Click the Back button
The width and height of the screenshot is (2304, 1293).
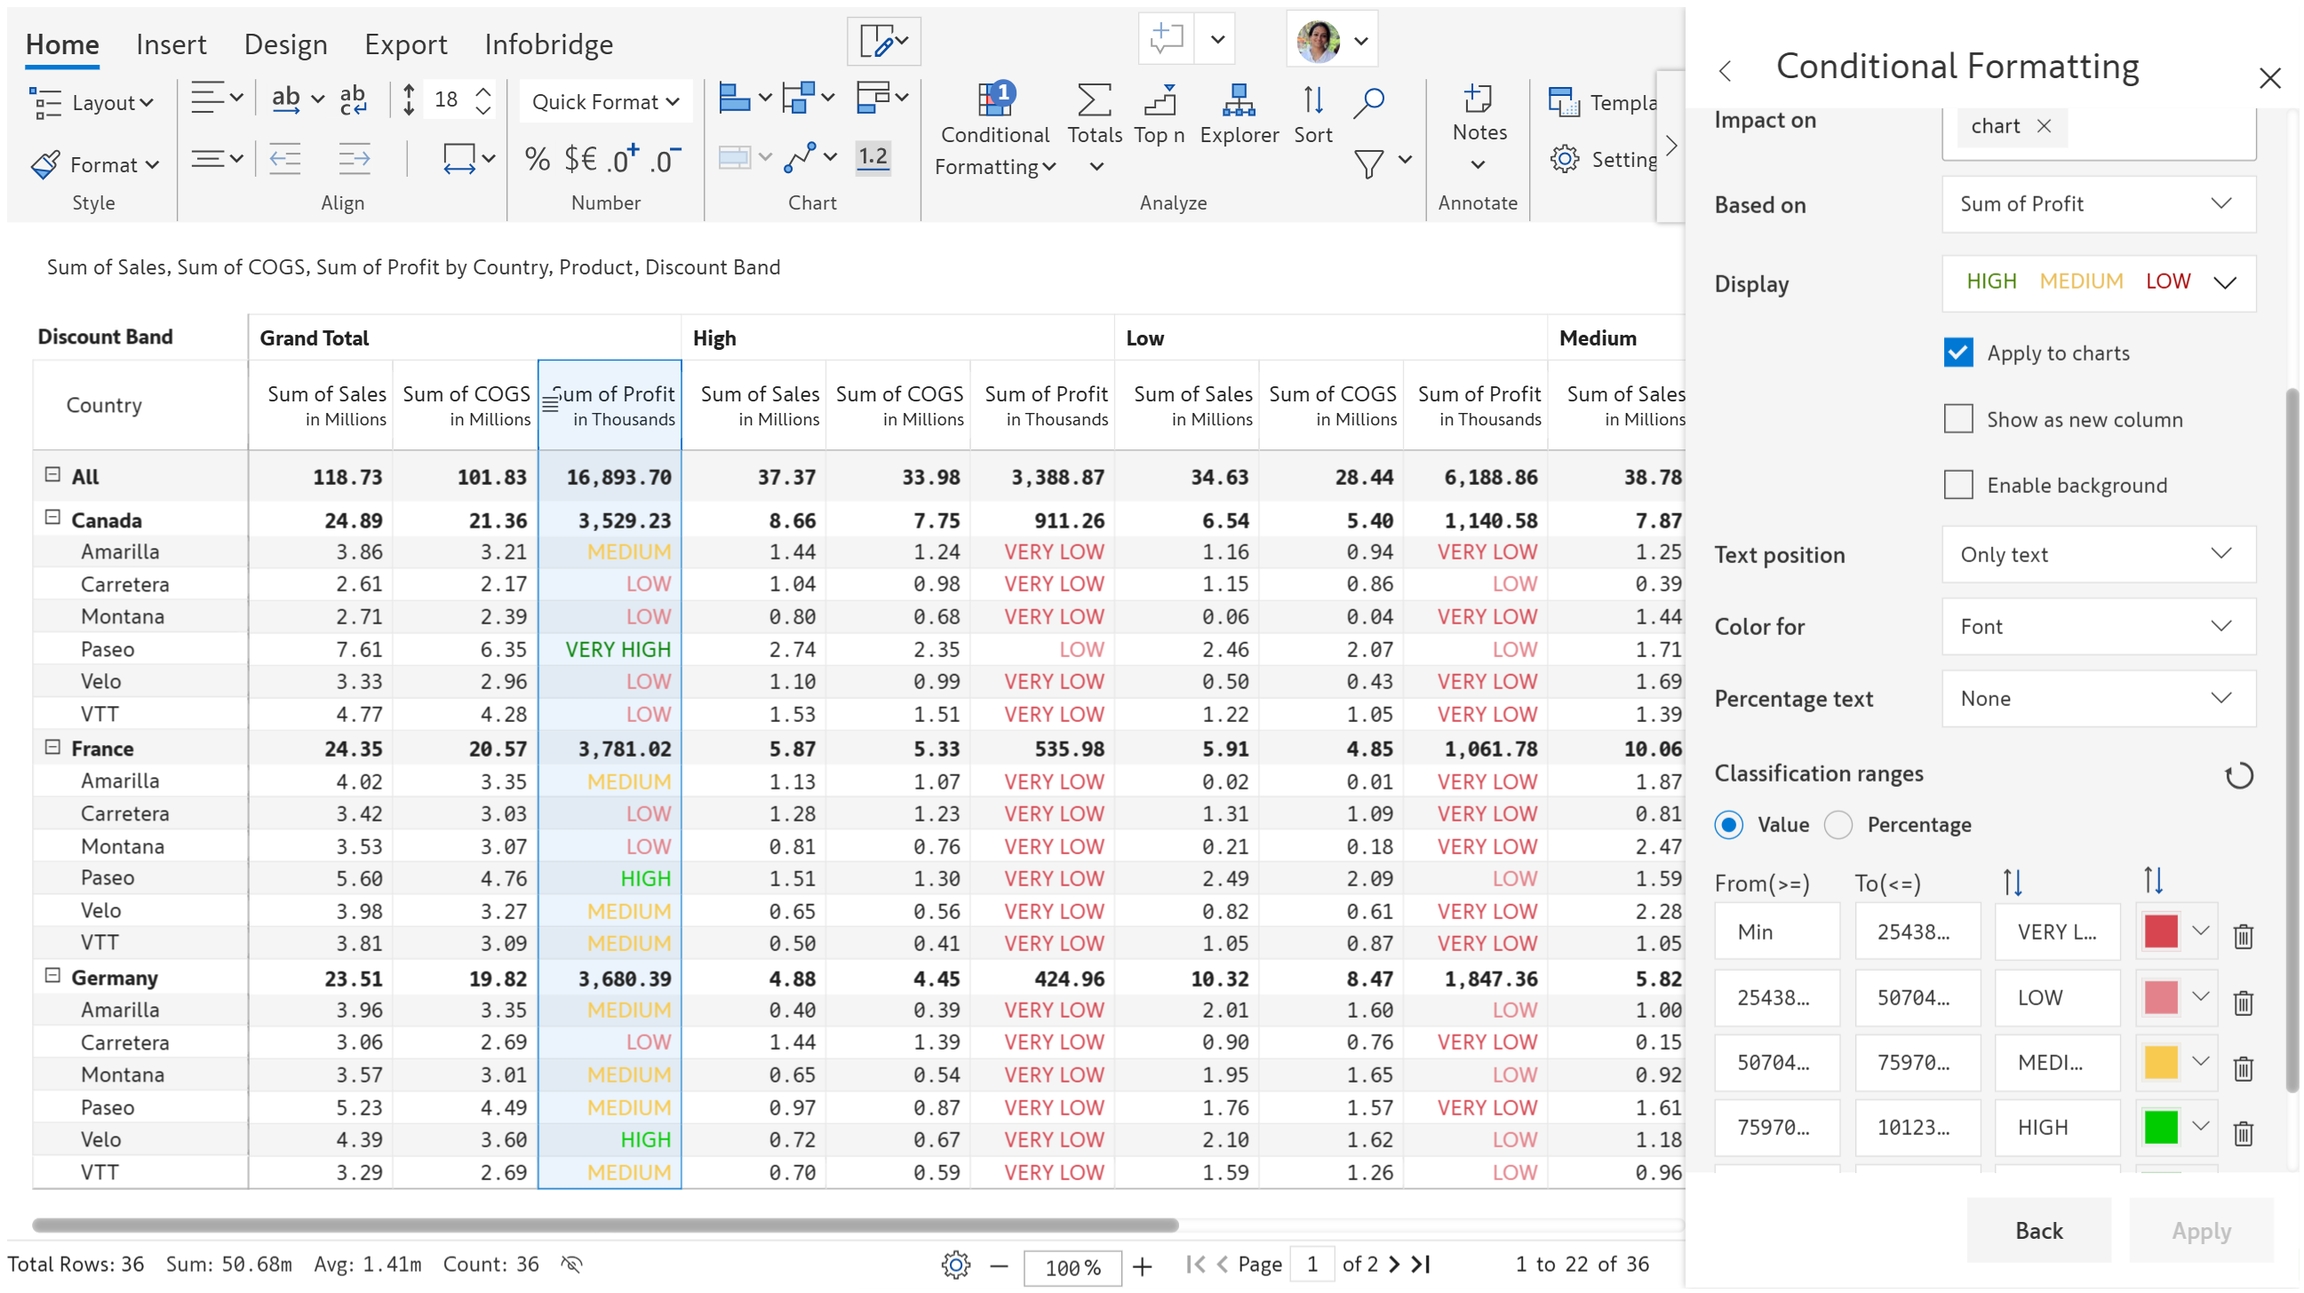(x=2037, y=1230)
